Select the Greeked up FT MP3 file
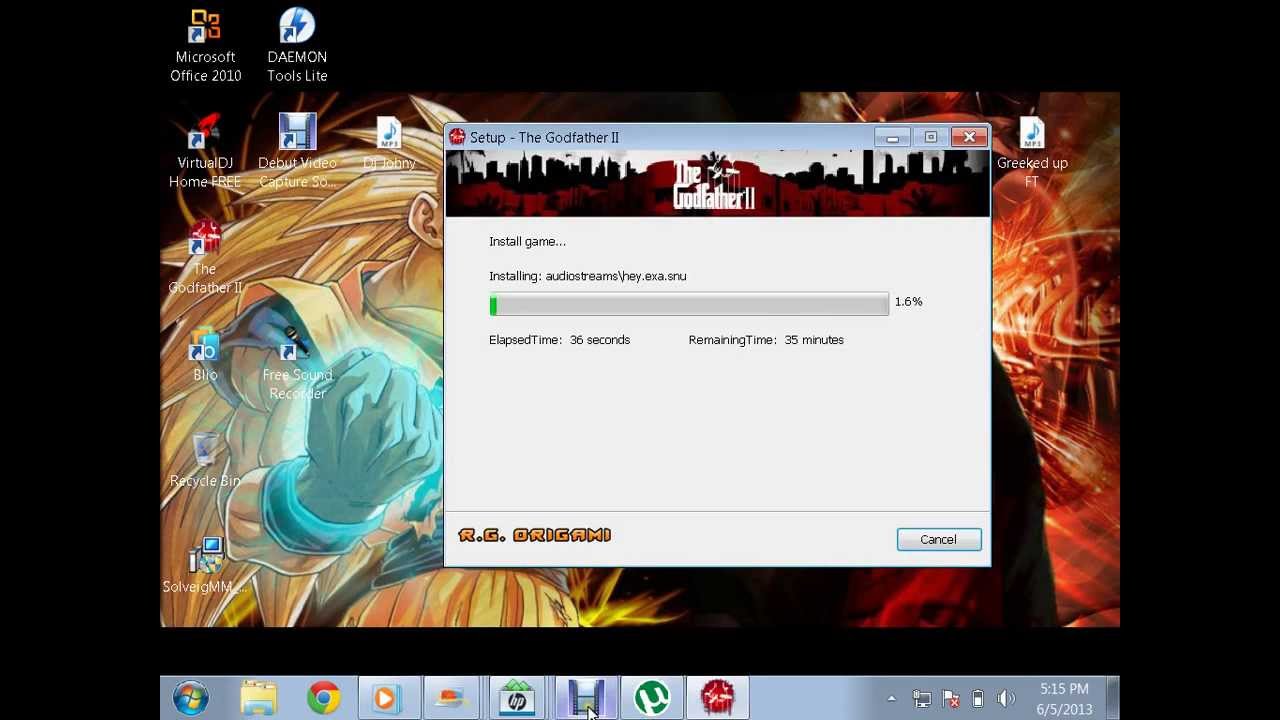Viewport: 1280px width, 720px height. pyautogui.click(x=1032, y=152)
